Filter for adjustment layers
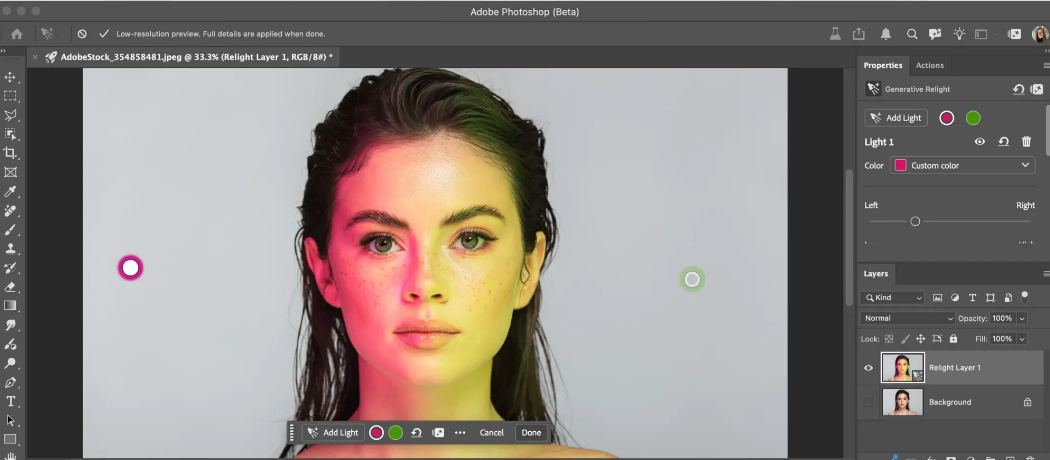The width and height of the screenshot is (1050, 460). 955,298
